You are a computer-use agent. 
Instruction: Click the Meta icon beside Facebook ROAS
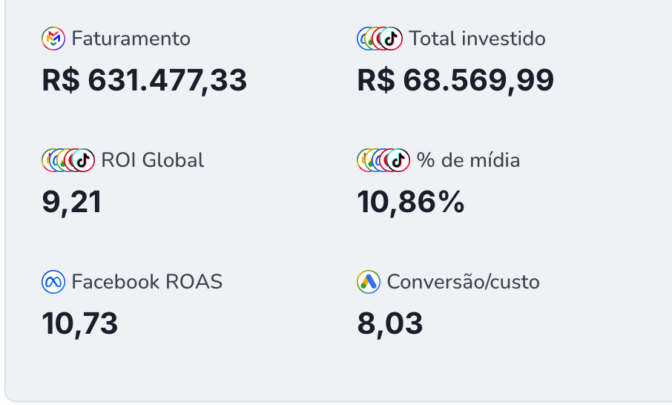(53, 282)
